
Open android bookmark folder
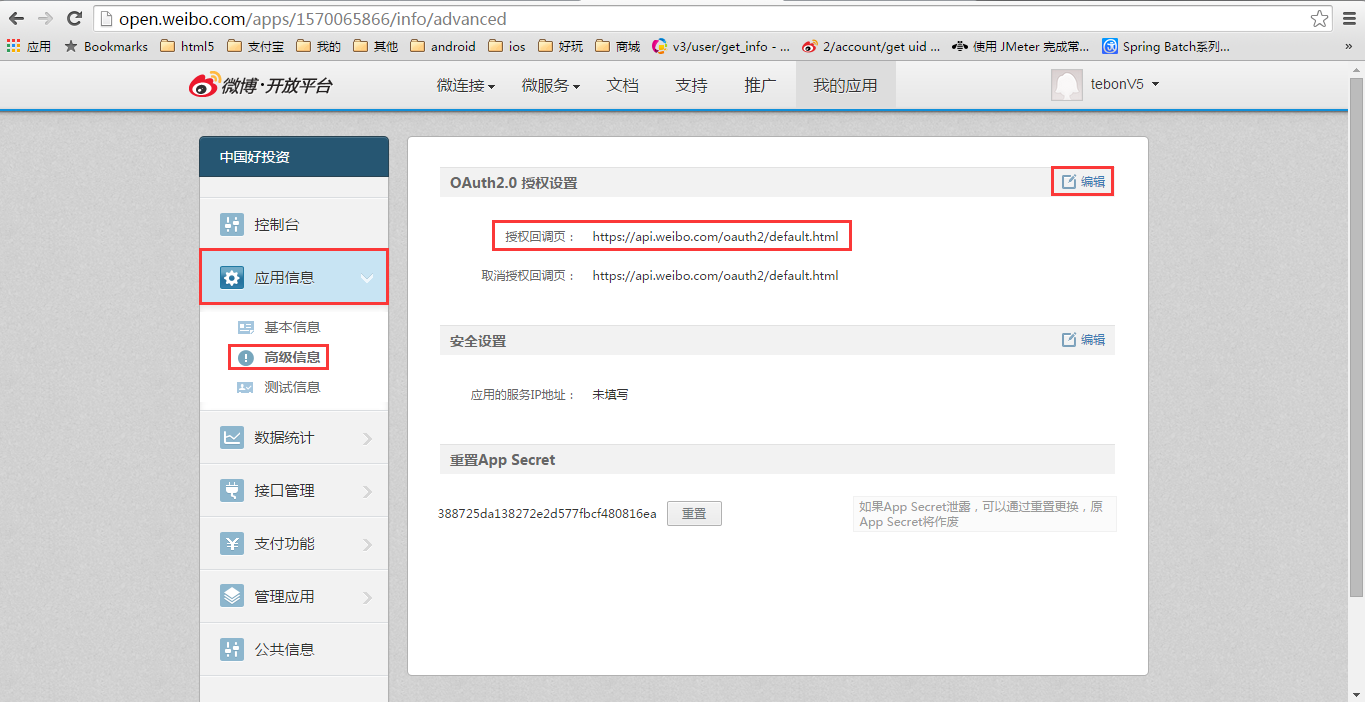(x=443, y=46)
